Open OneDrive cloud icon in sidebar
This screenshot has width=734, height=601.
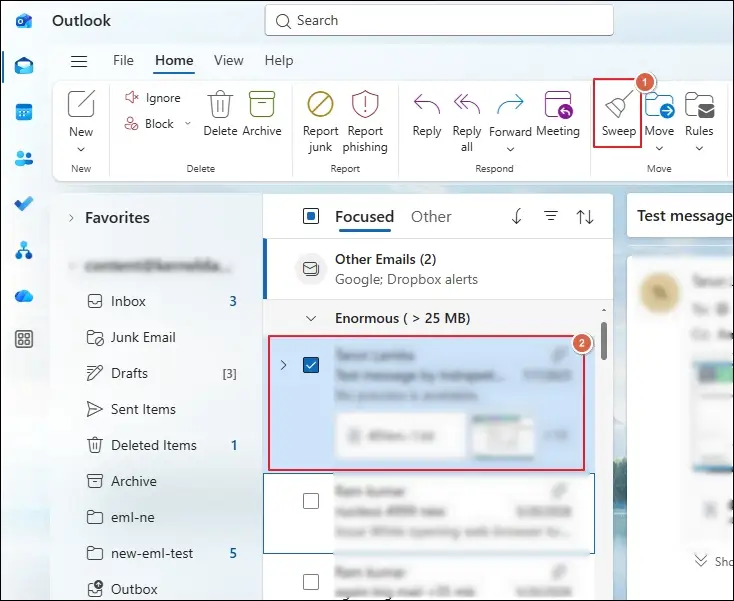24,296
